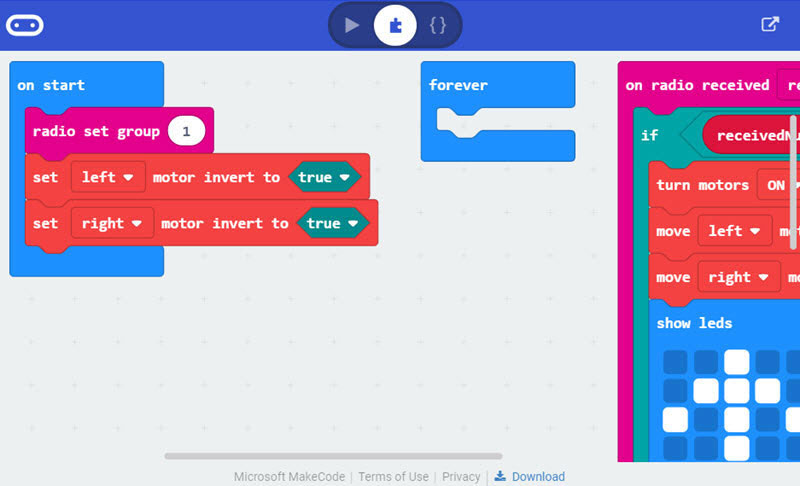800x486 pixels.
Task: Open project in new window icon
Action: [770, 24]
